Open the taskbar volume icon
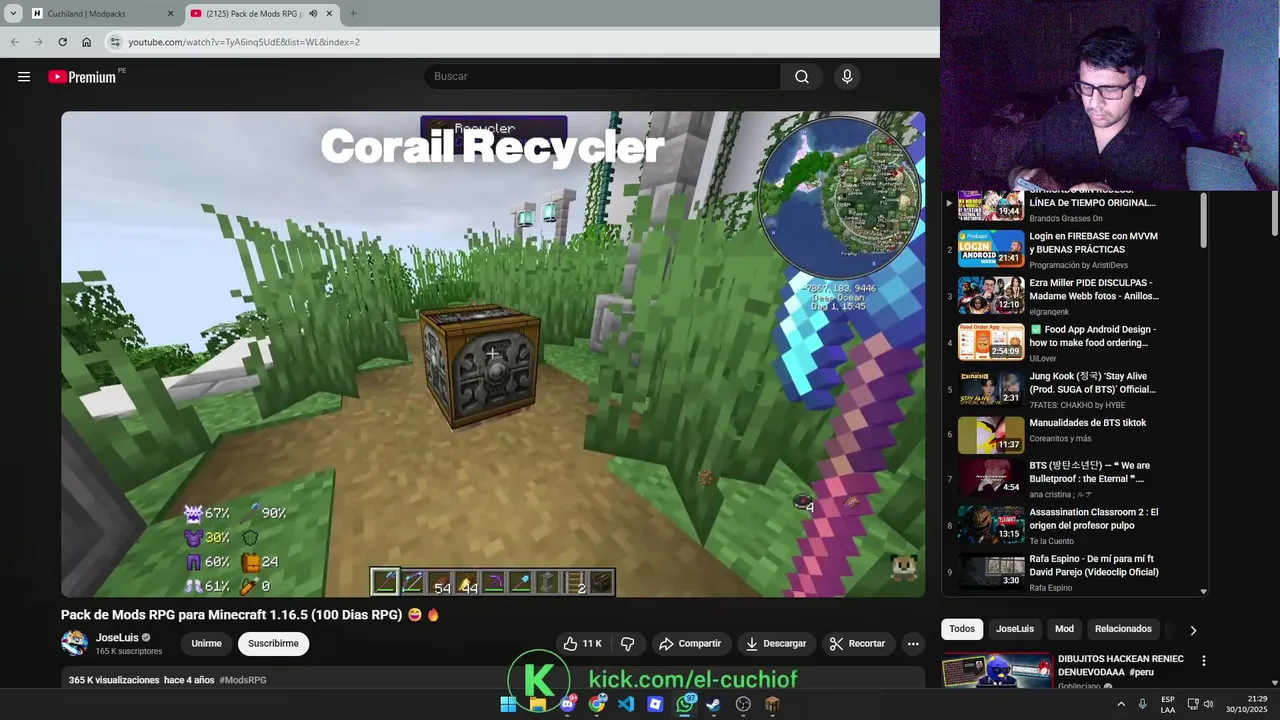The image size is (1280, 720). [x=1208, y=704]
